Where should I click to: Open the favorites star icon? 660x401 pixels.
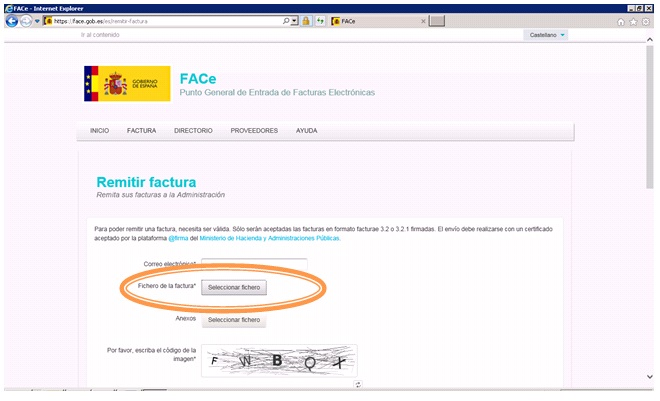click(x=634, y=21)
